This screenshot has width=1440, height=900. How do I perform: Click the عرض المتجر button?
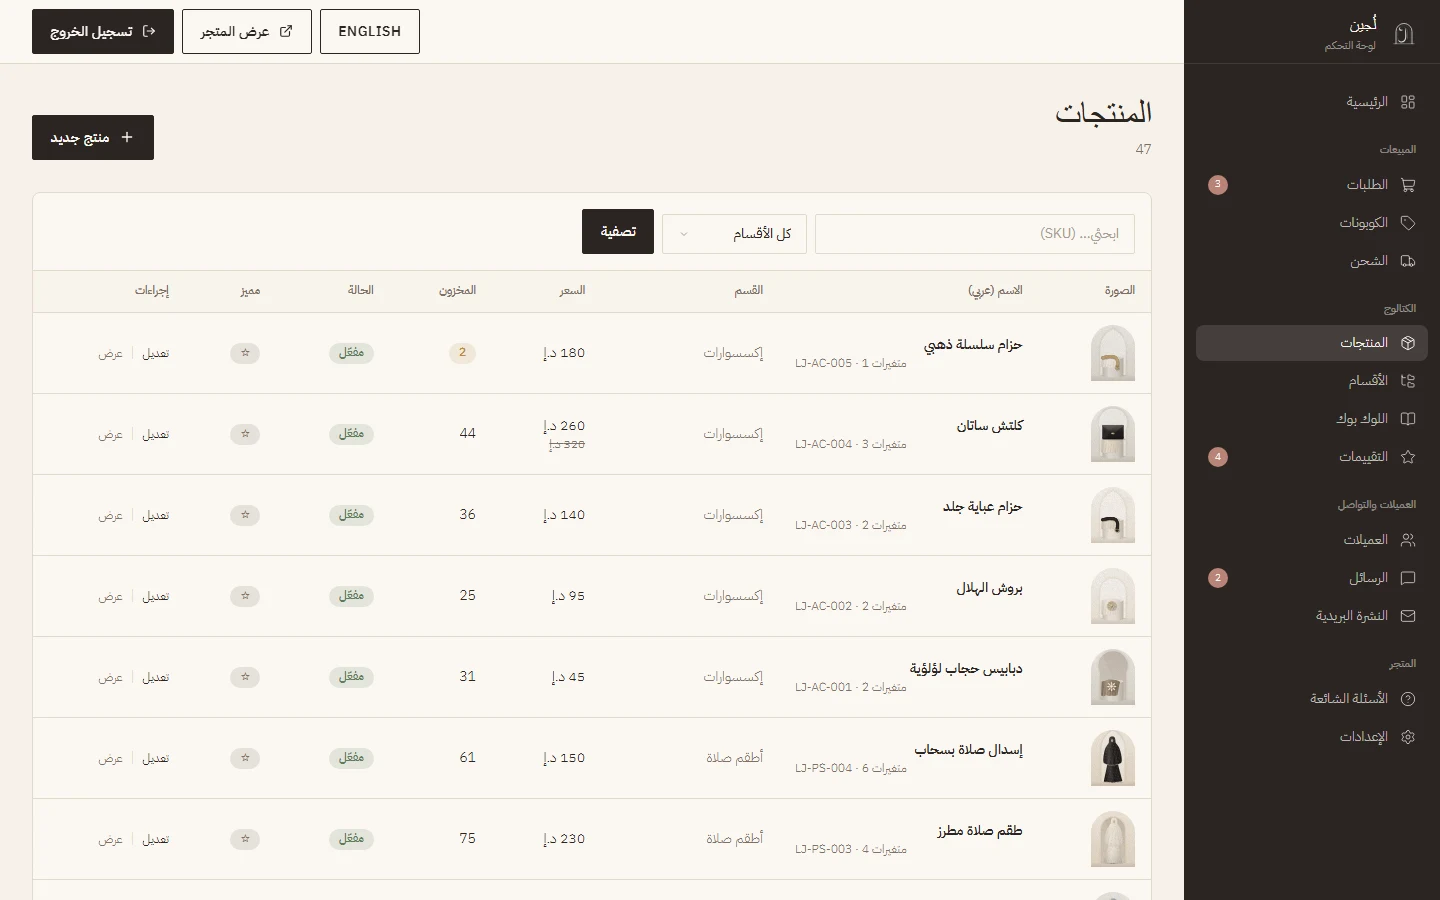pyautogui.click(x=247, y=31)
